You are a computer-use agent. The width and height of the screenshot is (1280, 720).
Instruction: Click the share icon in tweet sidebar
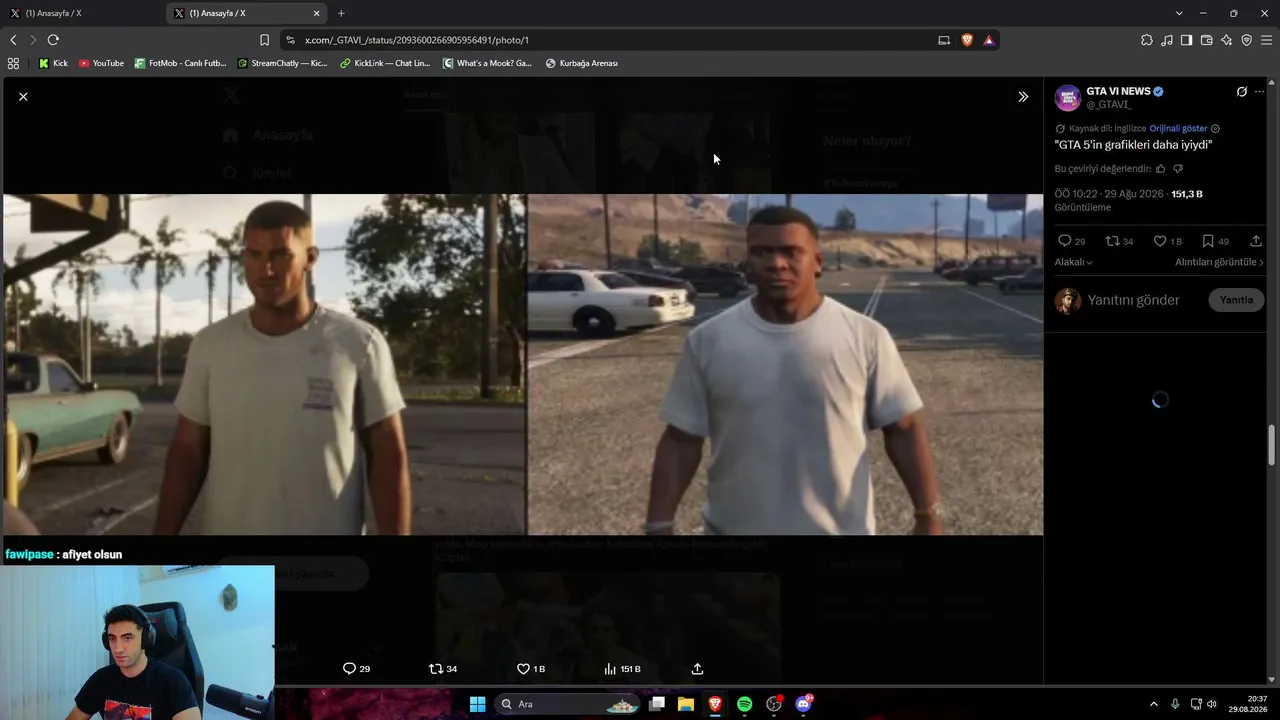tap(1256, 241)
